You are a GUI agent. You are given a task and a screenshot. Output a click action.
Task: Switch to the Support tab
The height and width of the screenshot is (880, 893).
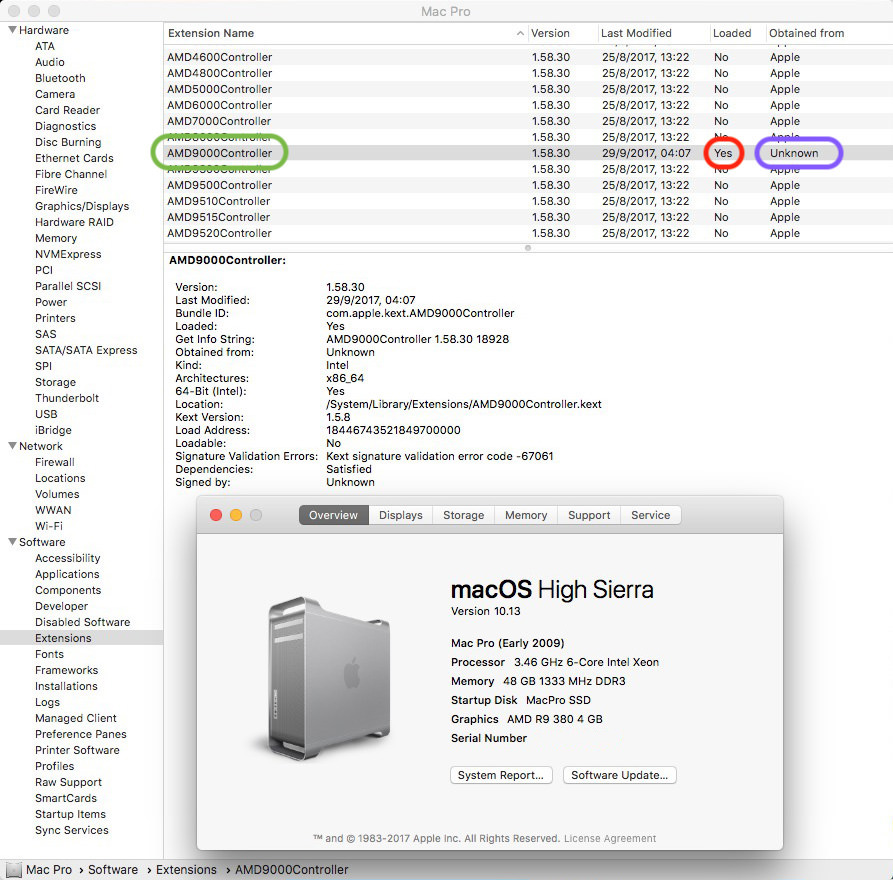pyautogui.click(x=589, y=515)
